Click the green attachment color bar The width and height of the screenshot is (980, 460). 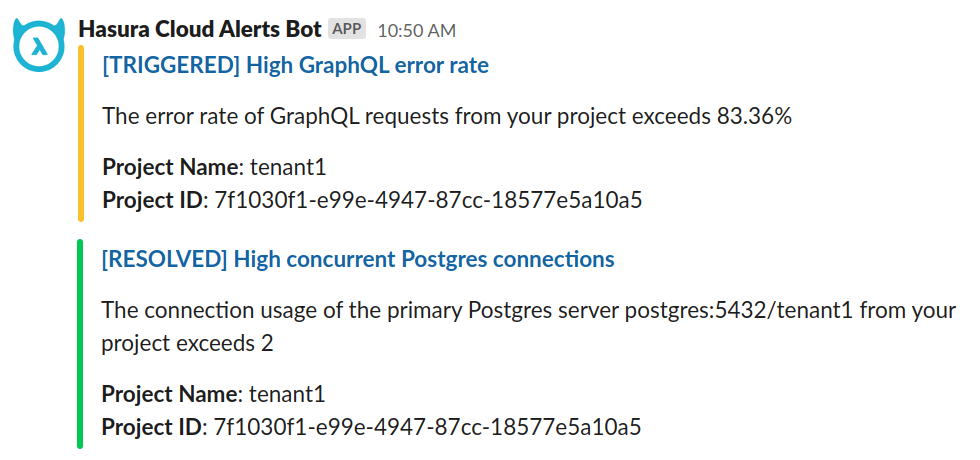click(79, 342)
